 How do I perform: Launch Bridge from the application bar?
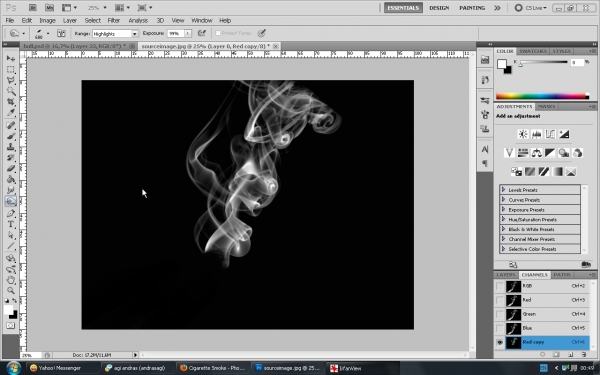(x=33, y=8)
